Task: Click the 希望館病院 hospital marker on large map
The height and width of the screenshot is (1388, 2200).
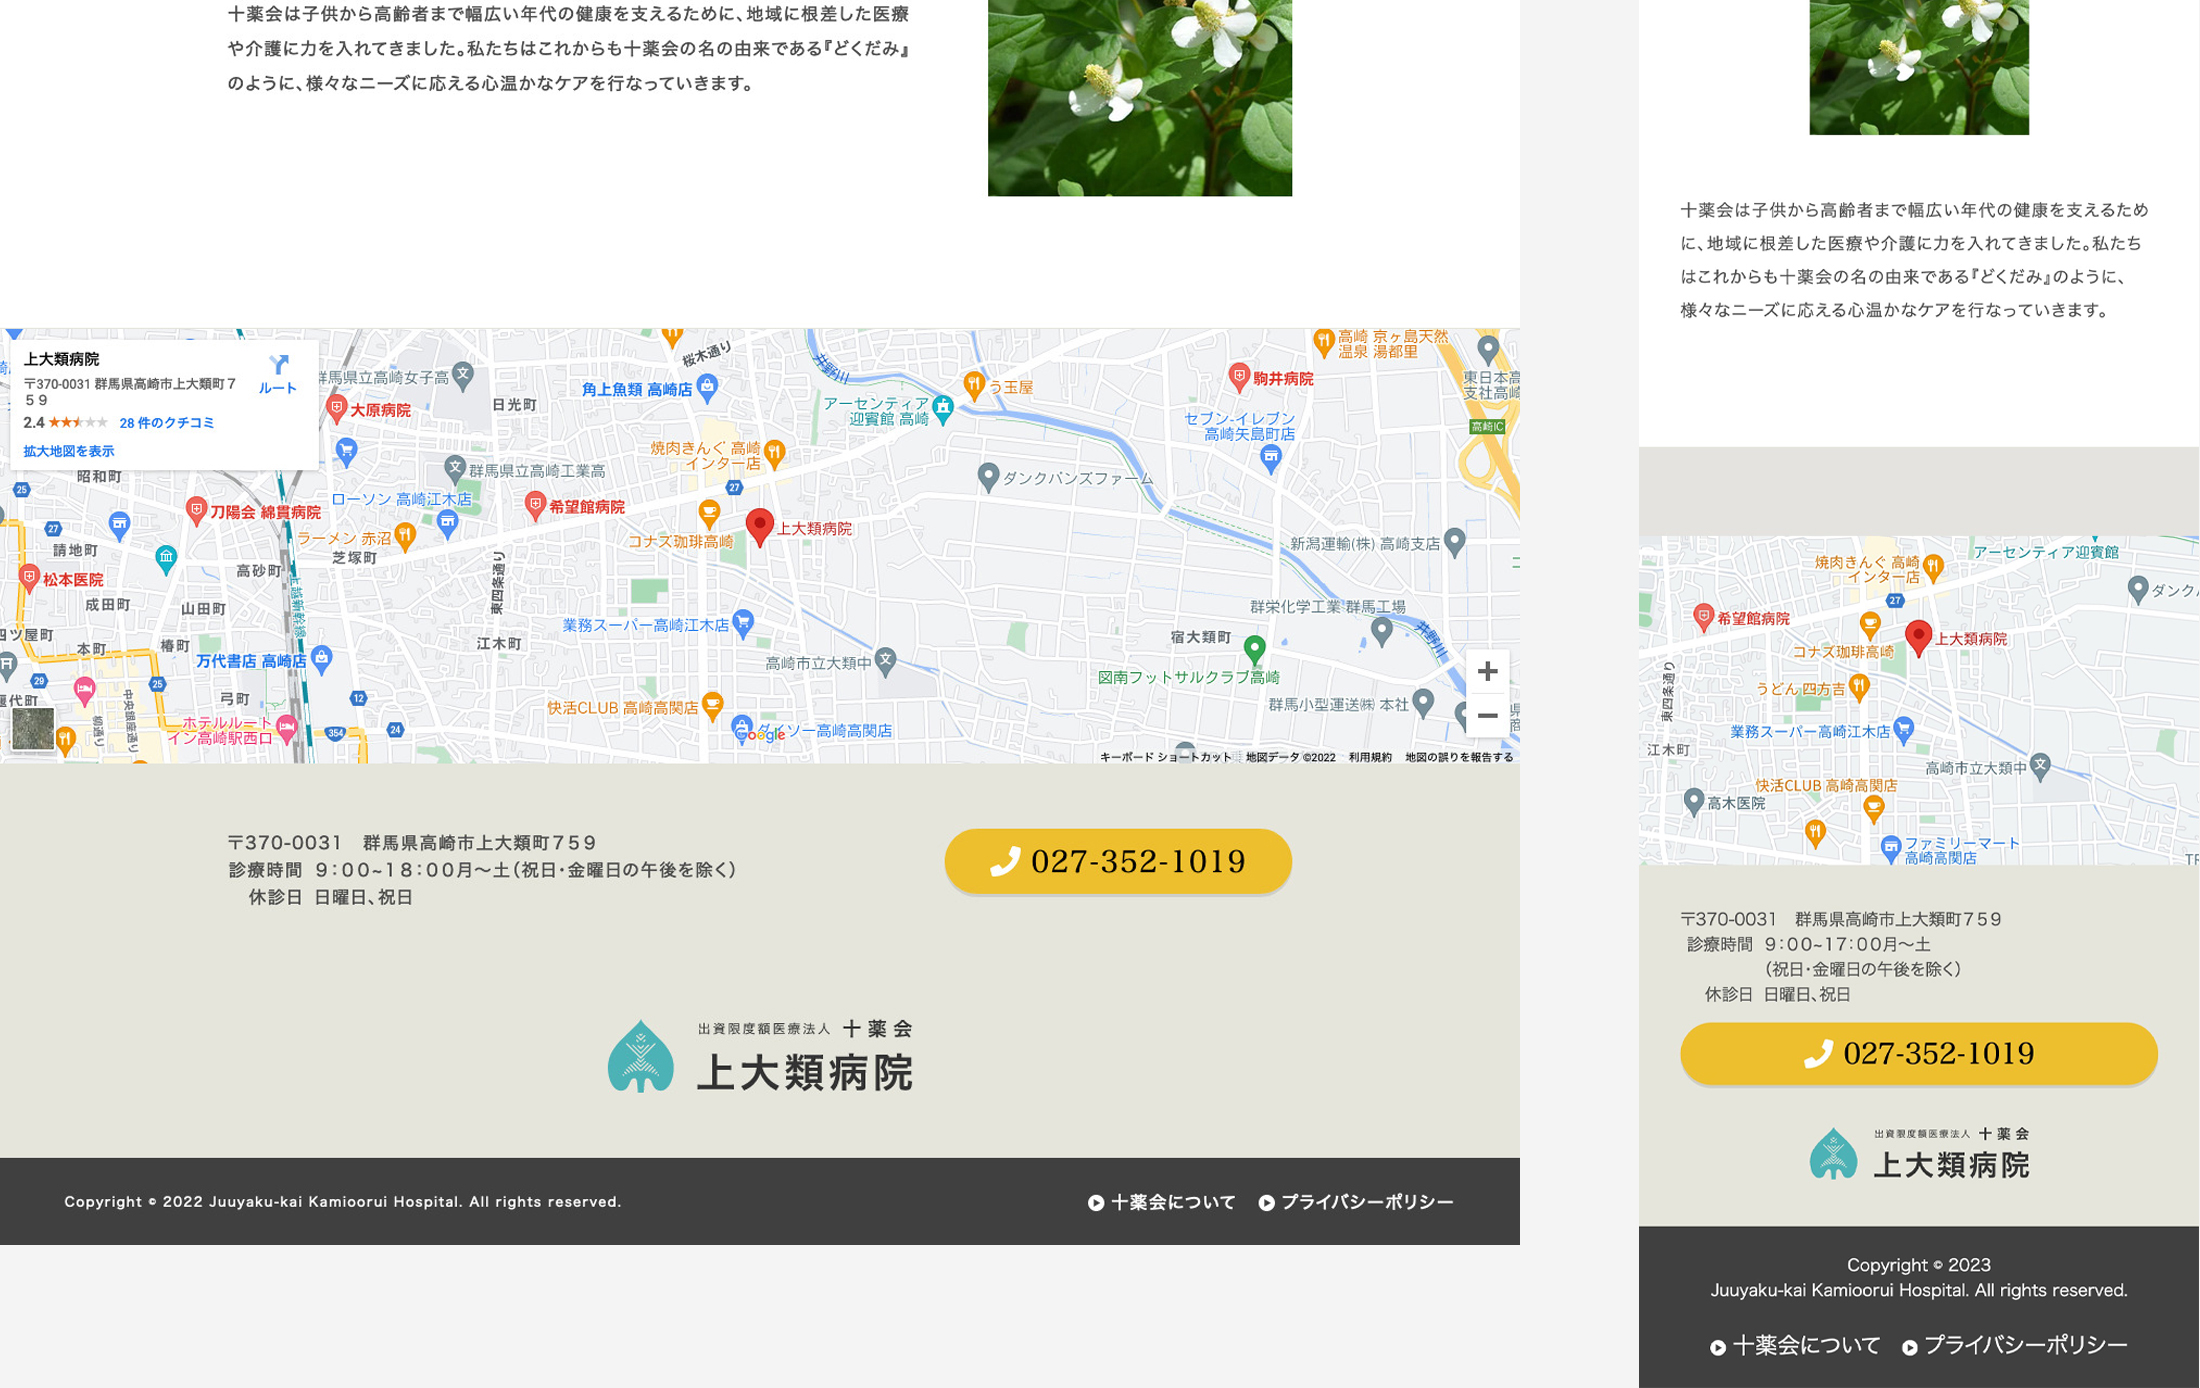Action: click(535, 505)
